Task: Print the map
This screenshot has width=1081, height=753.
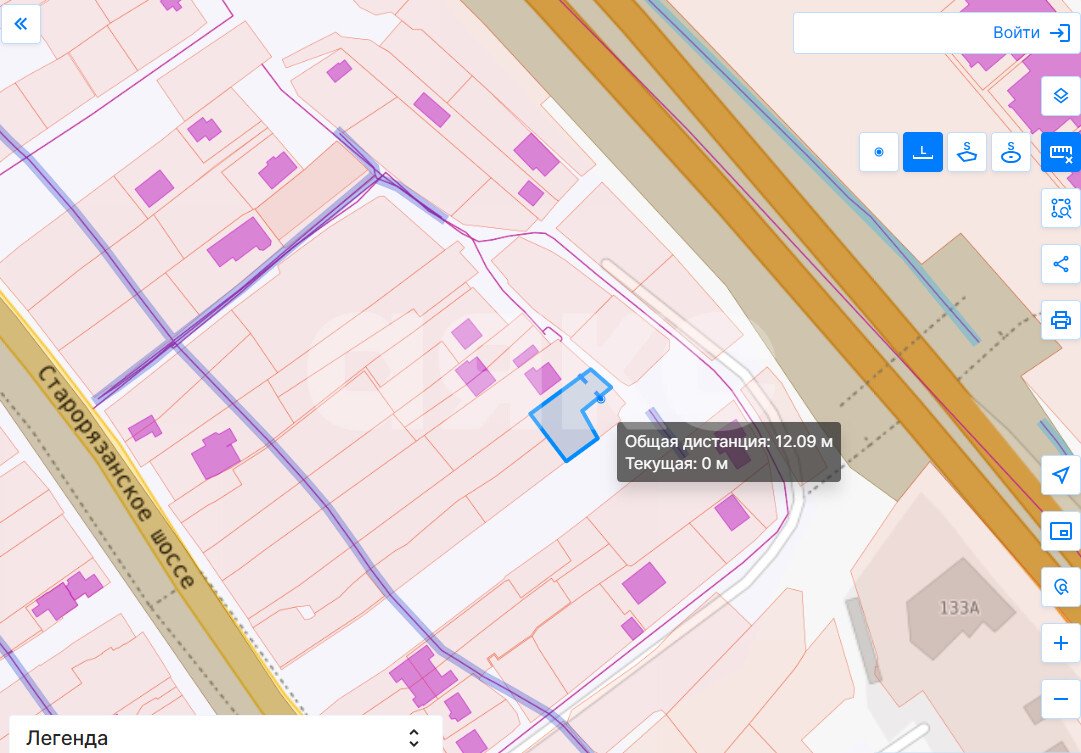Action: [1060, 319]
